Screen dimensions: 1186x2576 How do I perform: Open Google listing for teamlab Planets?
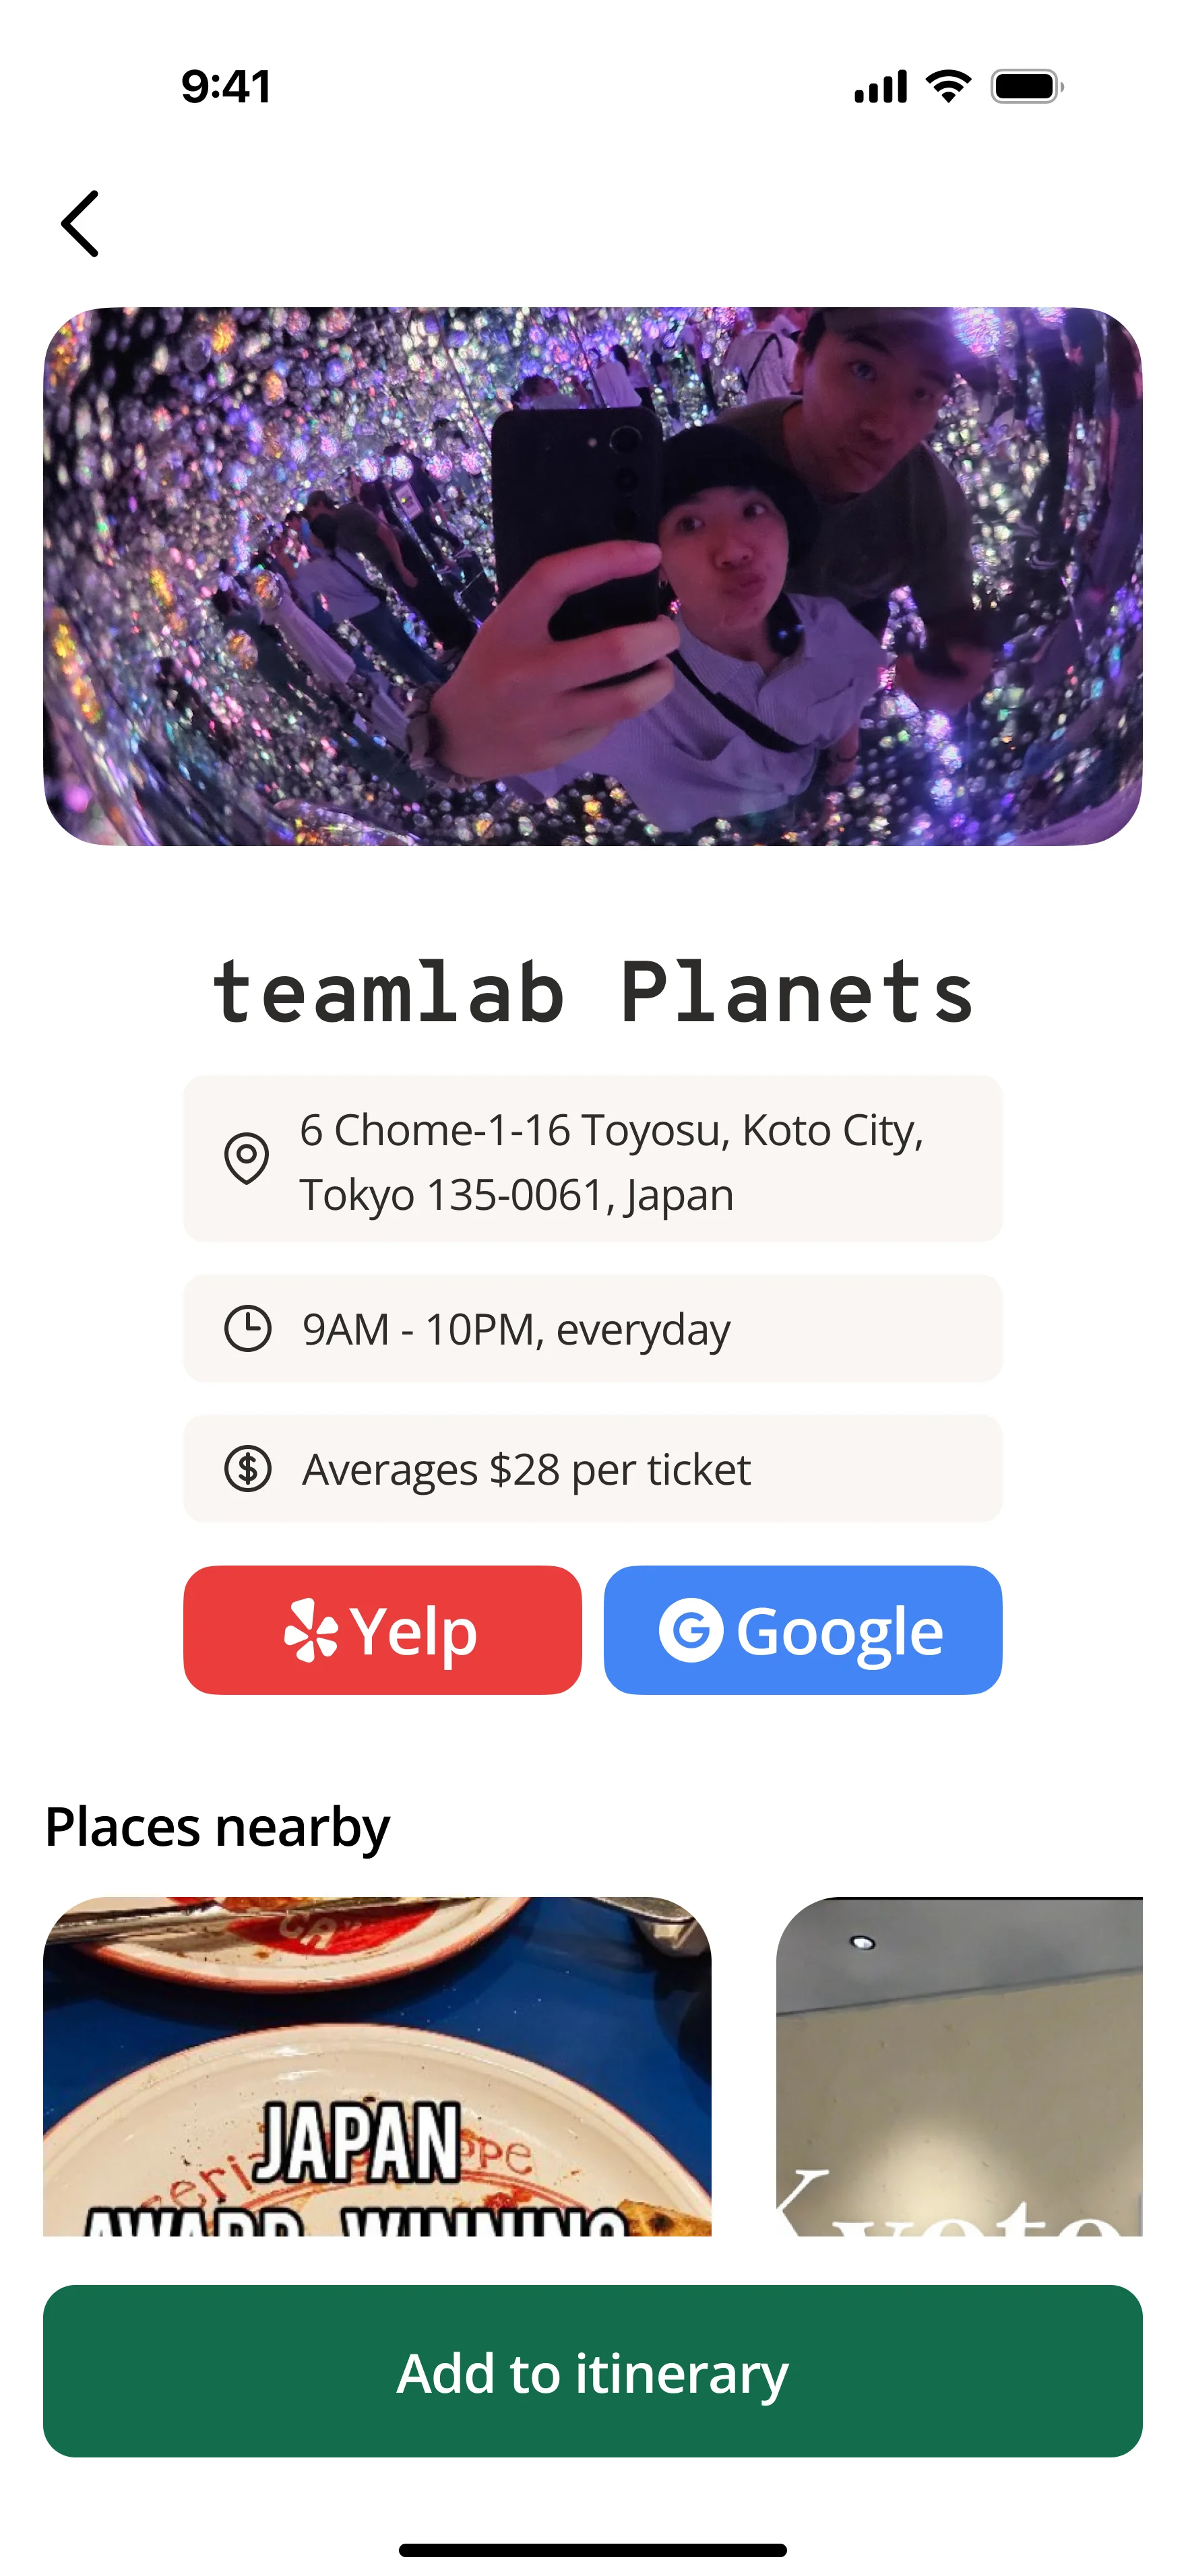point(802,1630)
